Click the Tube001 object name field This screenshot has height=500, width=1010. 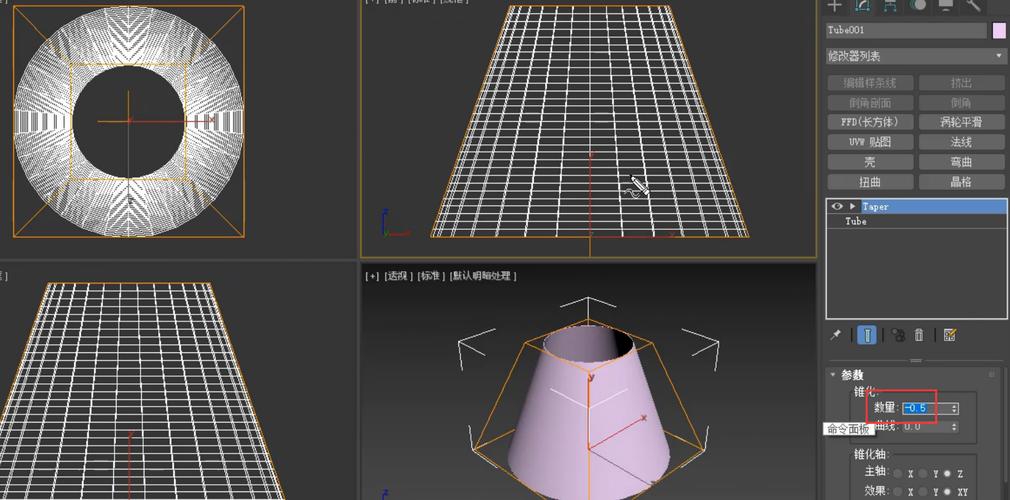point(906,31)
